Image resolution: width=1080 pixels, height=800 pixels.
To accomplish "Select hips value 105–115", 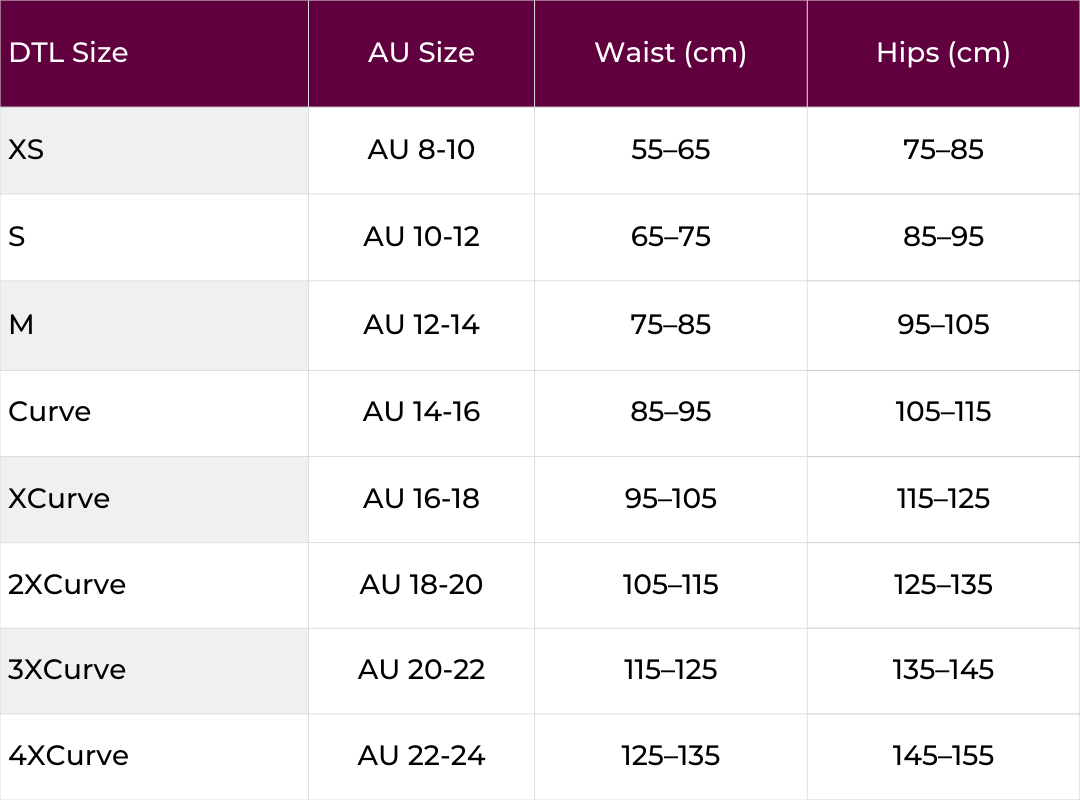I will tap(943, 412).
